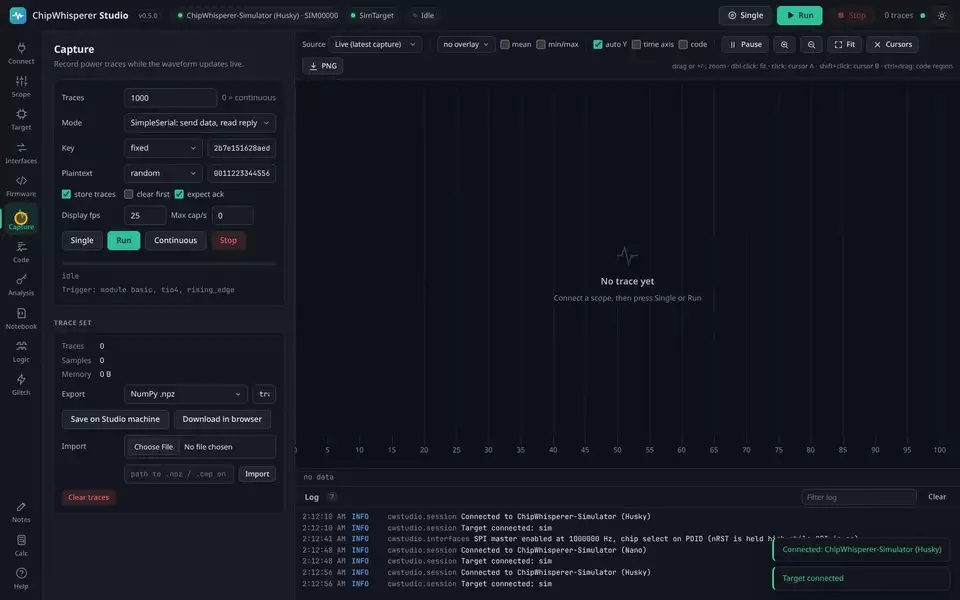960x600 pixels.
Task: Uncheck store traces
Action: coord(66,194)
